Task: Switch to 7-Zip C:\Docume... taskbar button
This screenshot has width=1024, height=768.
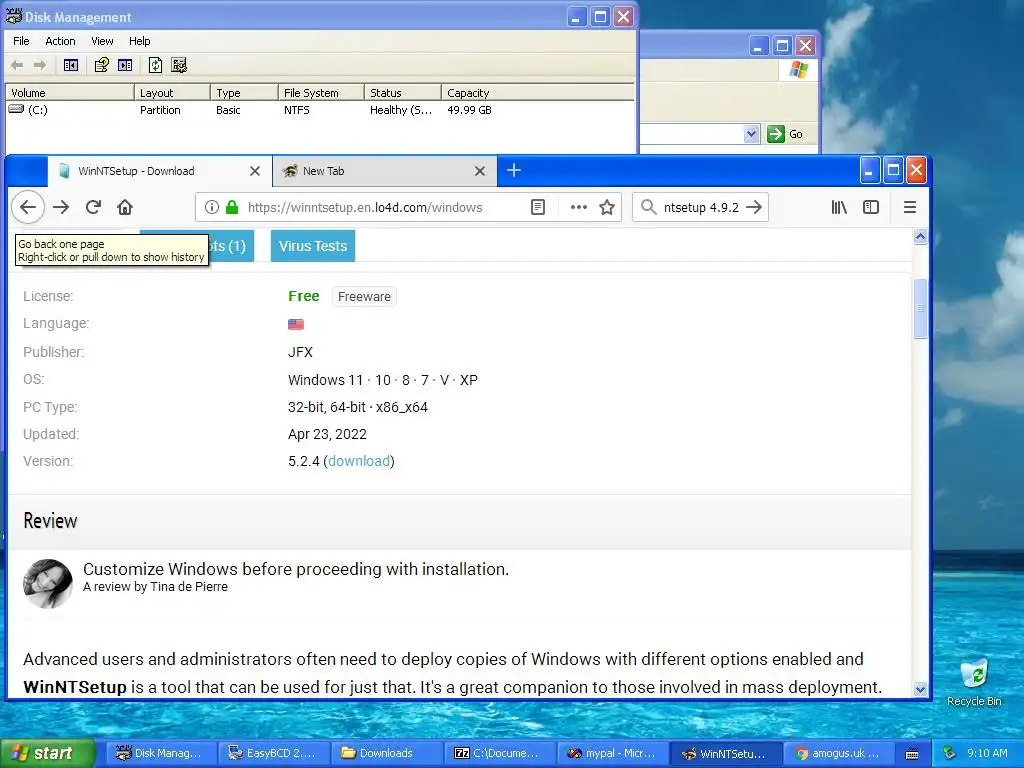Action: (x=500, y=753)
